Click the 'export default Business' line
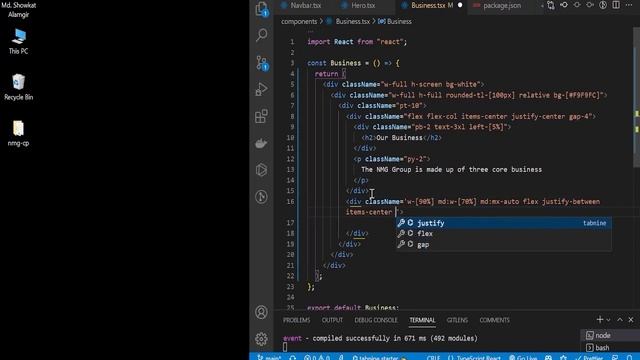Image resolution: width=640 pixels, height=360 pixels. [353, 307]
